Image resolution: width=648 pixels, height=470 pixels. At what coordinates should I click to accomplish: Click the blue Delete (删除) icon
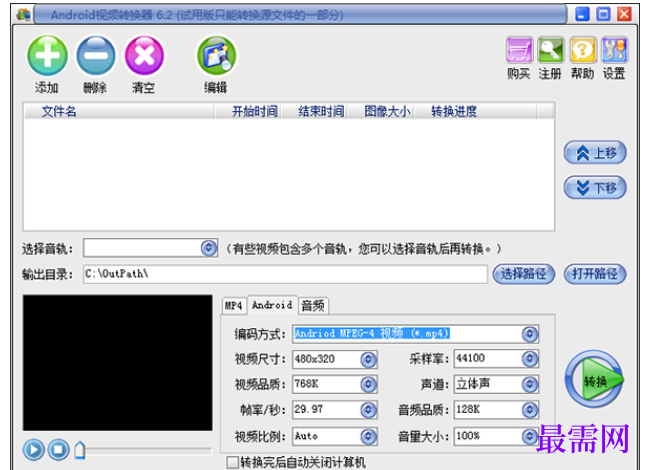[x=96, y=55]
